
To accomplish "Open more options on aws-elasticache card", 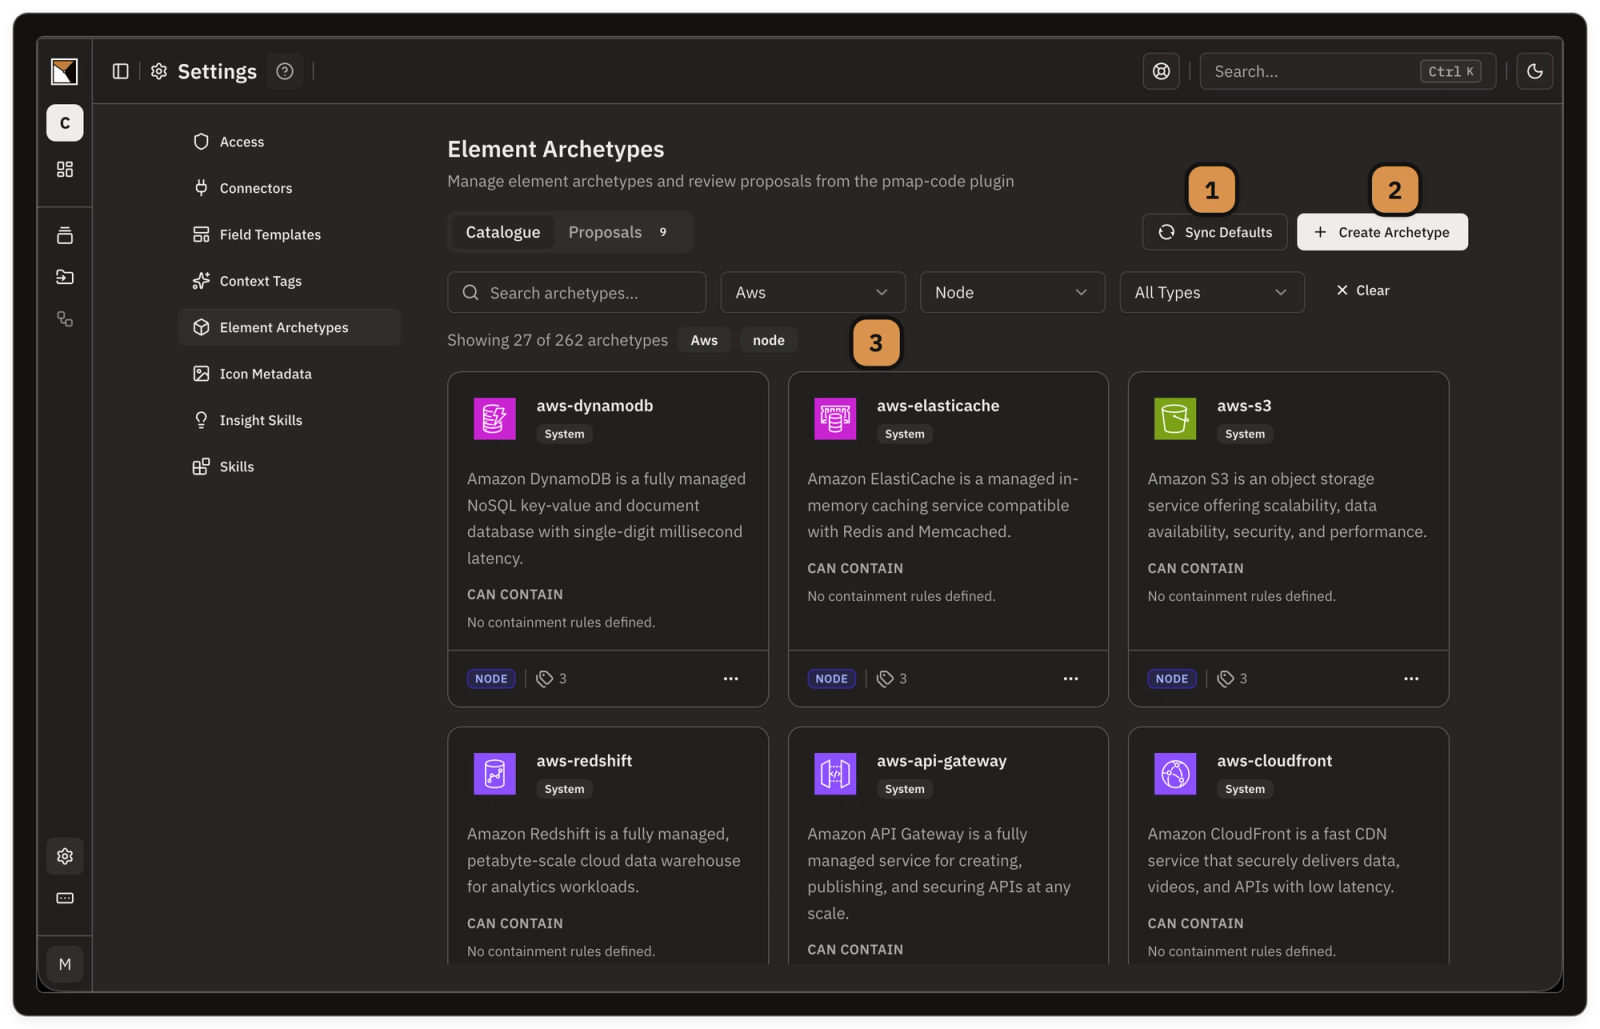I will point(1071,679).
